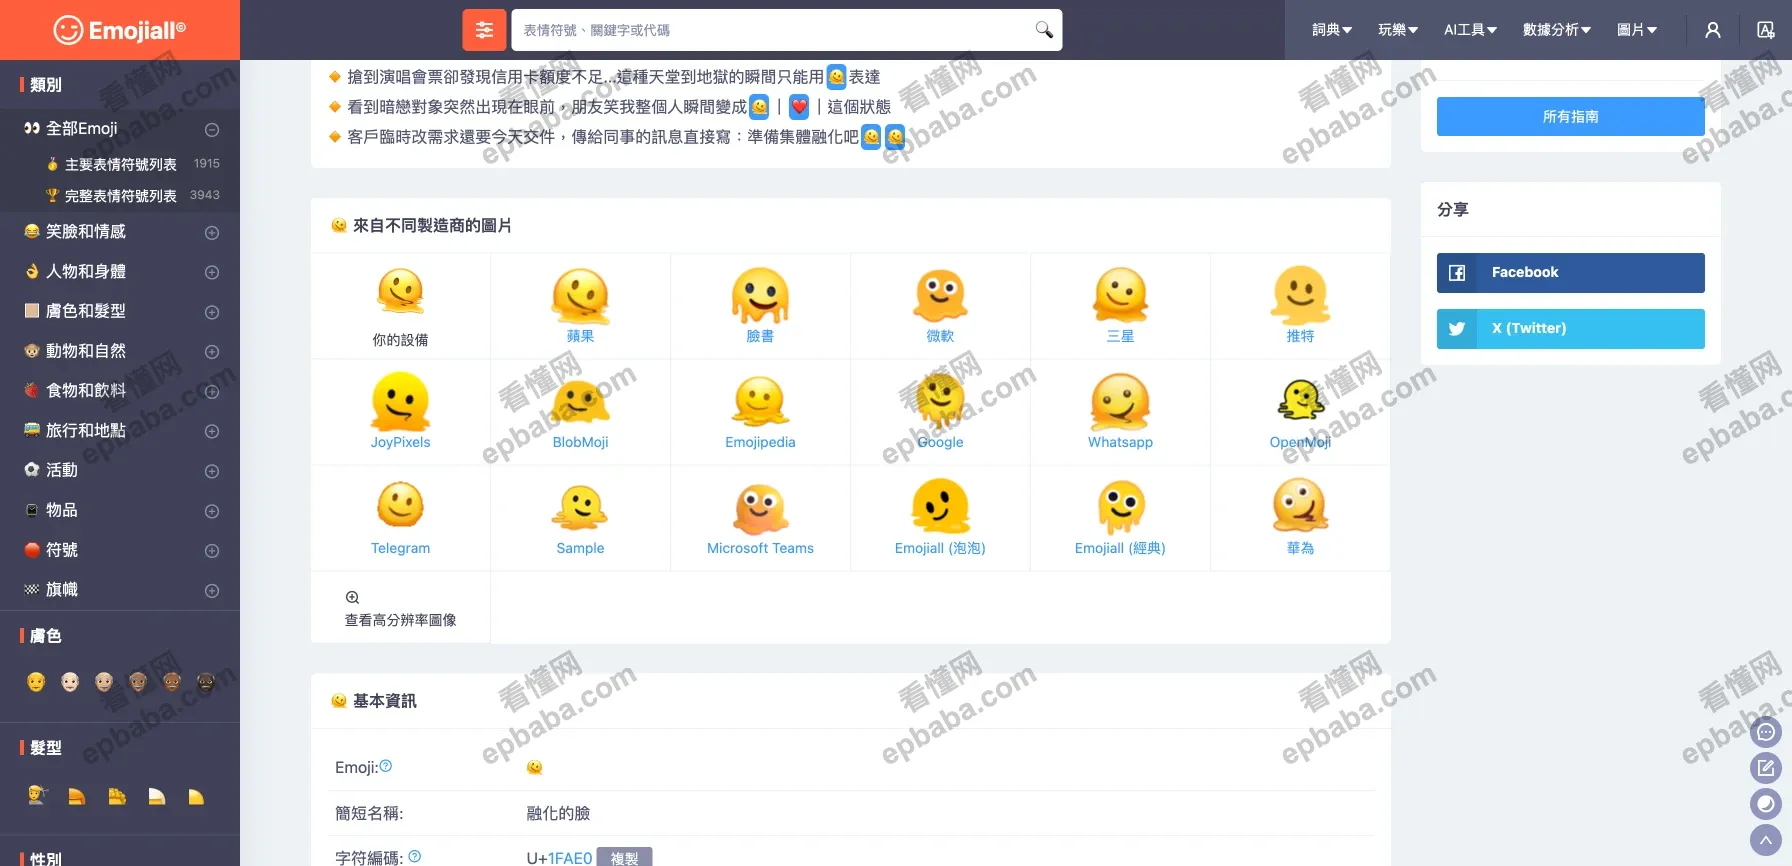
Task: Select the light skin tone
Action: tap(70, 682)
